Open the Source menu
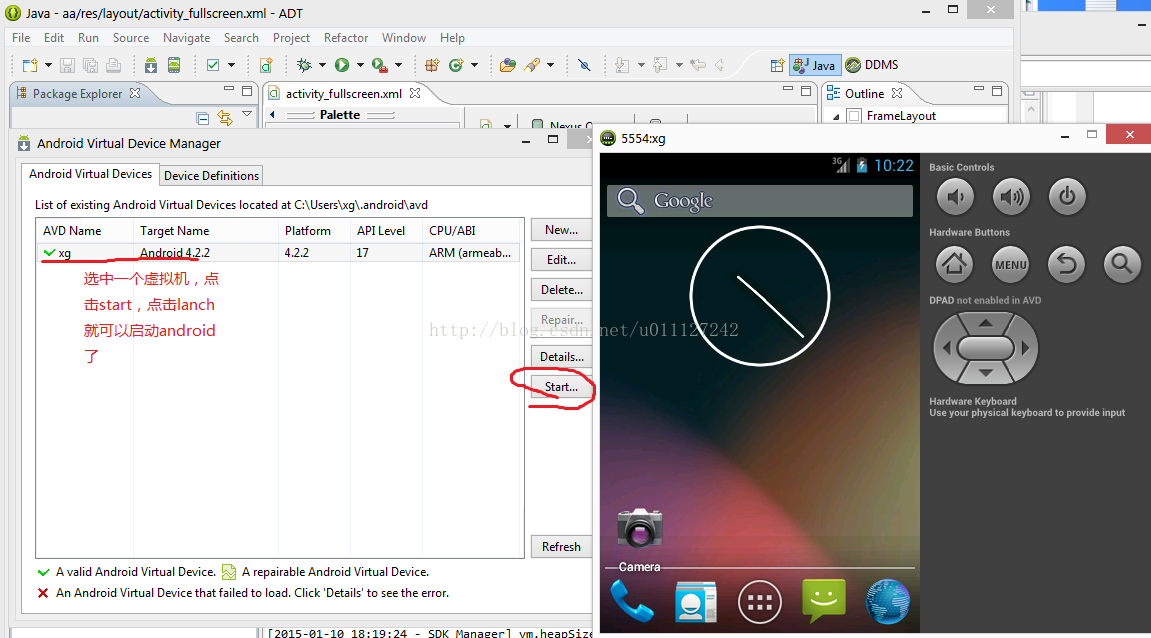 click(131, 38)
